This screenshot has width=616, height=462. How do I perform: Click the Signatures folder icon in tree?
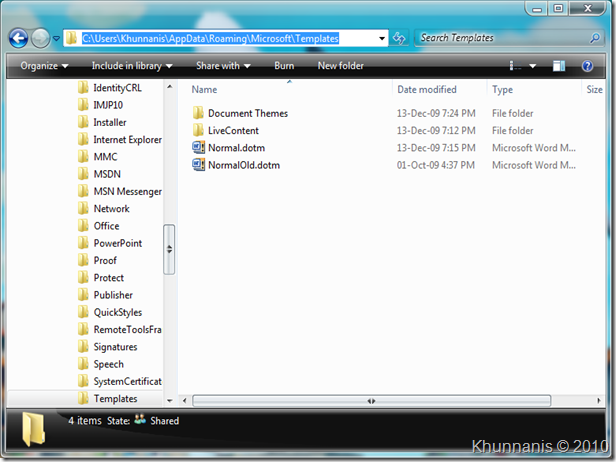83,346
